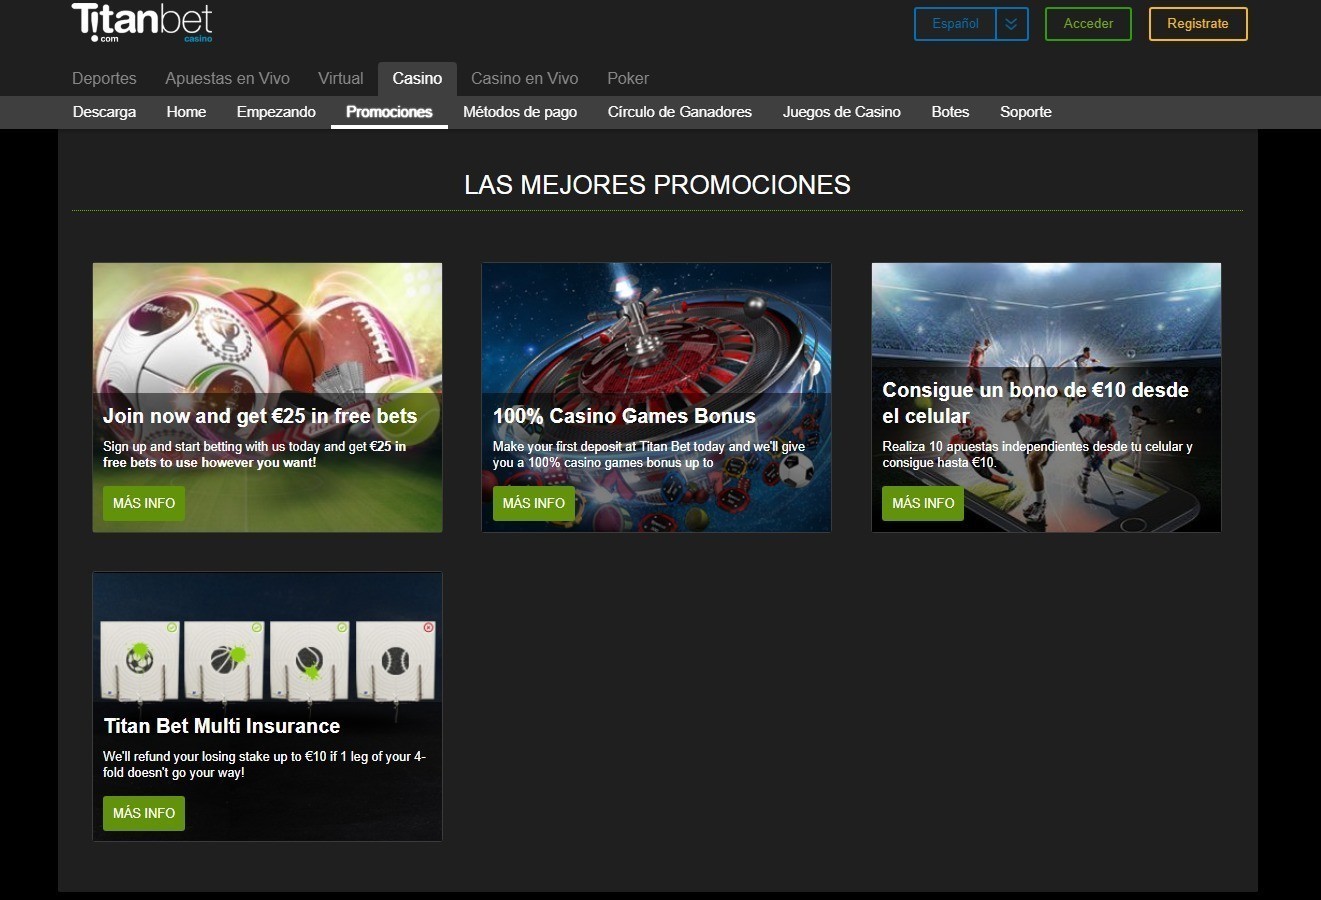Click 'We'll refund your losing stake' description
Viewport: 1321px width, 900px height.
tap(264, 765)
